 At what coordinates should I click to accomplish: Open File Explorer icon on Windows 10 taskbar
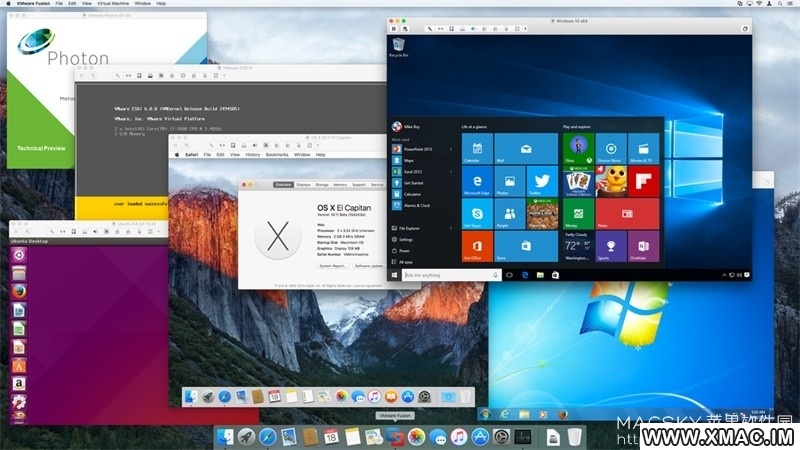coord(540,275)
